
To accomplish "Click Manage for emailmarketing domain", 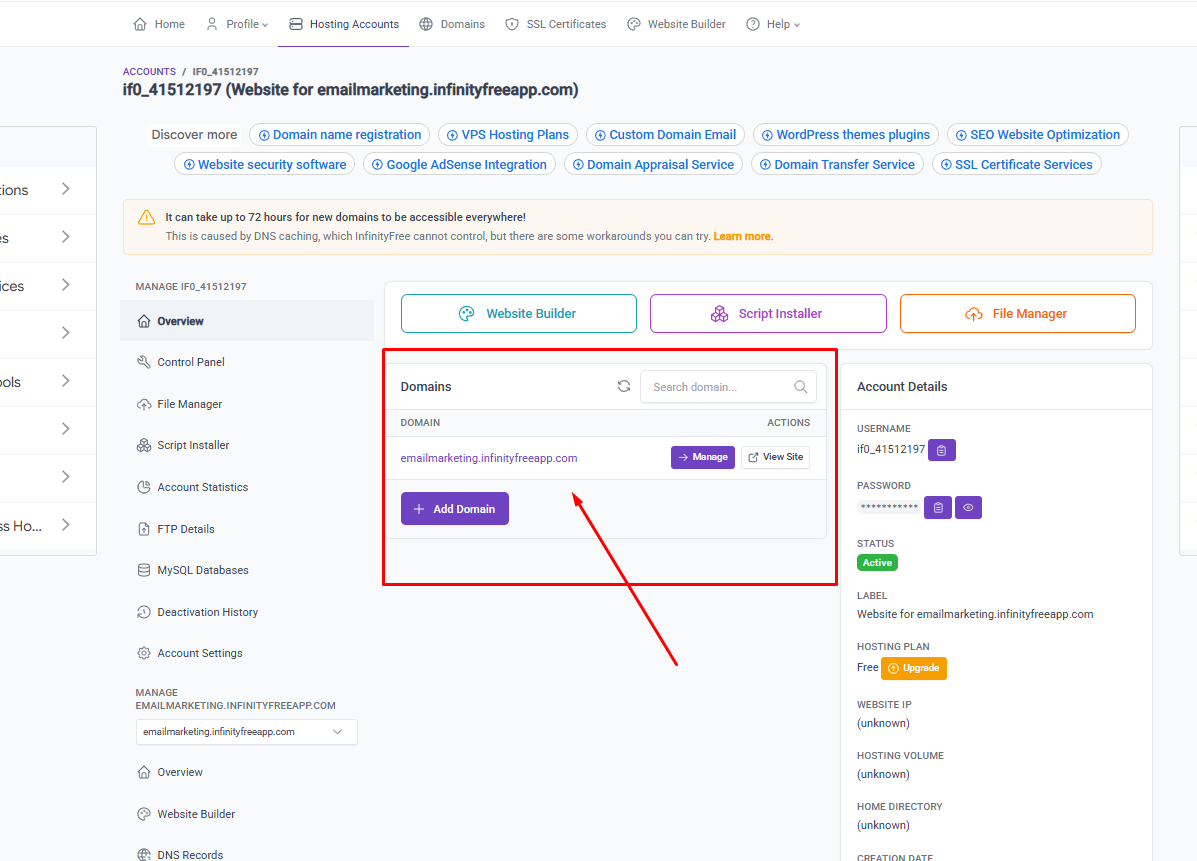I will point(702,457).
